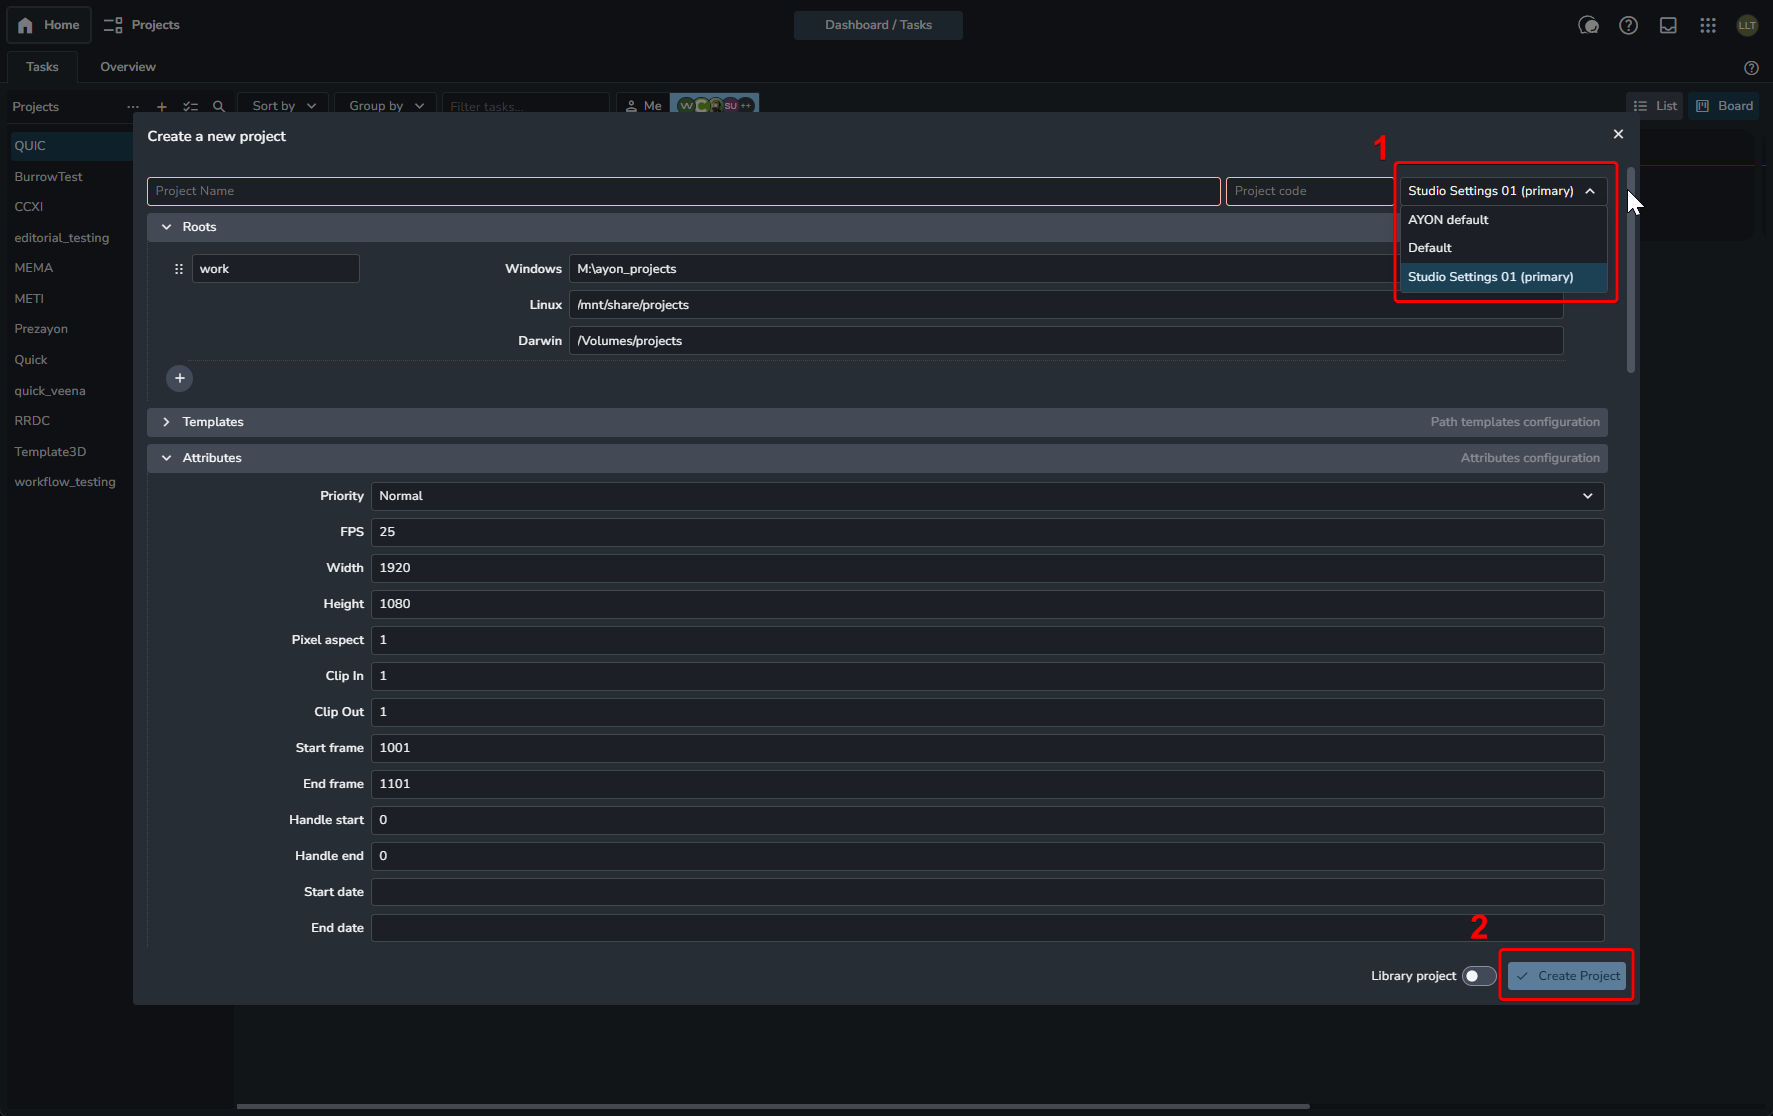Toggle the Library project switch

pyautogui.click(x=1479, y=976)
